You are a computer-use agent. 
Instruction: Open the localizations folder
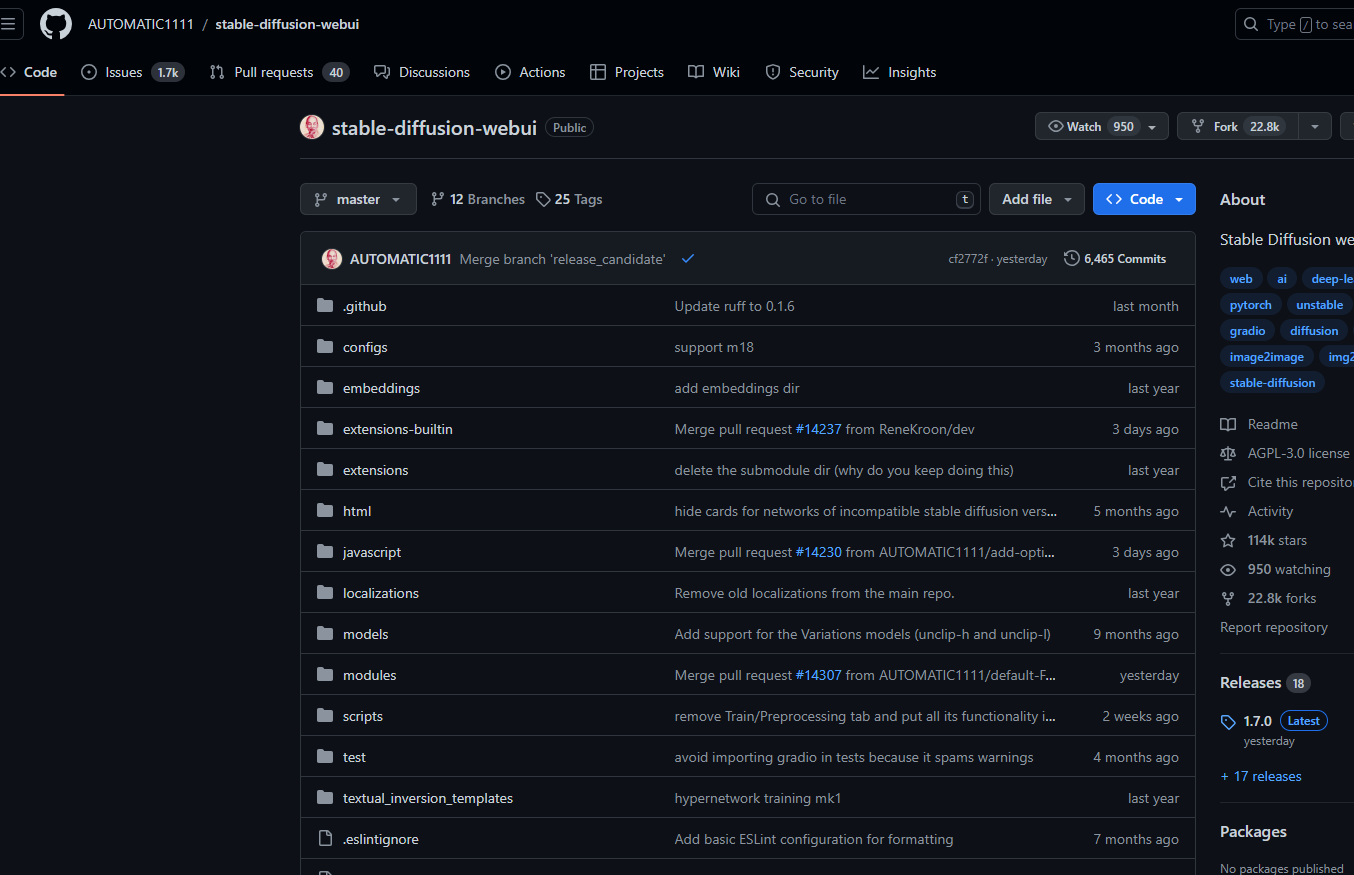[381, 593]
